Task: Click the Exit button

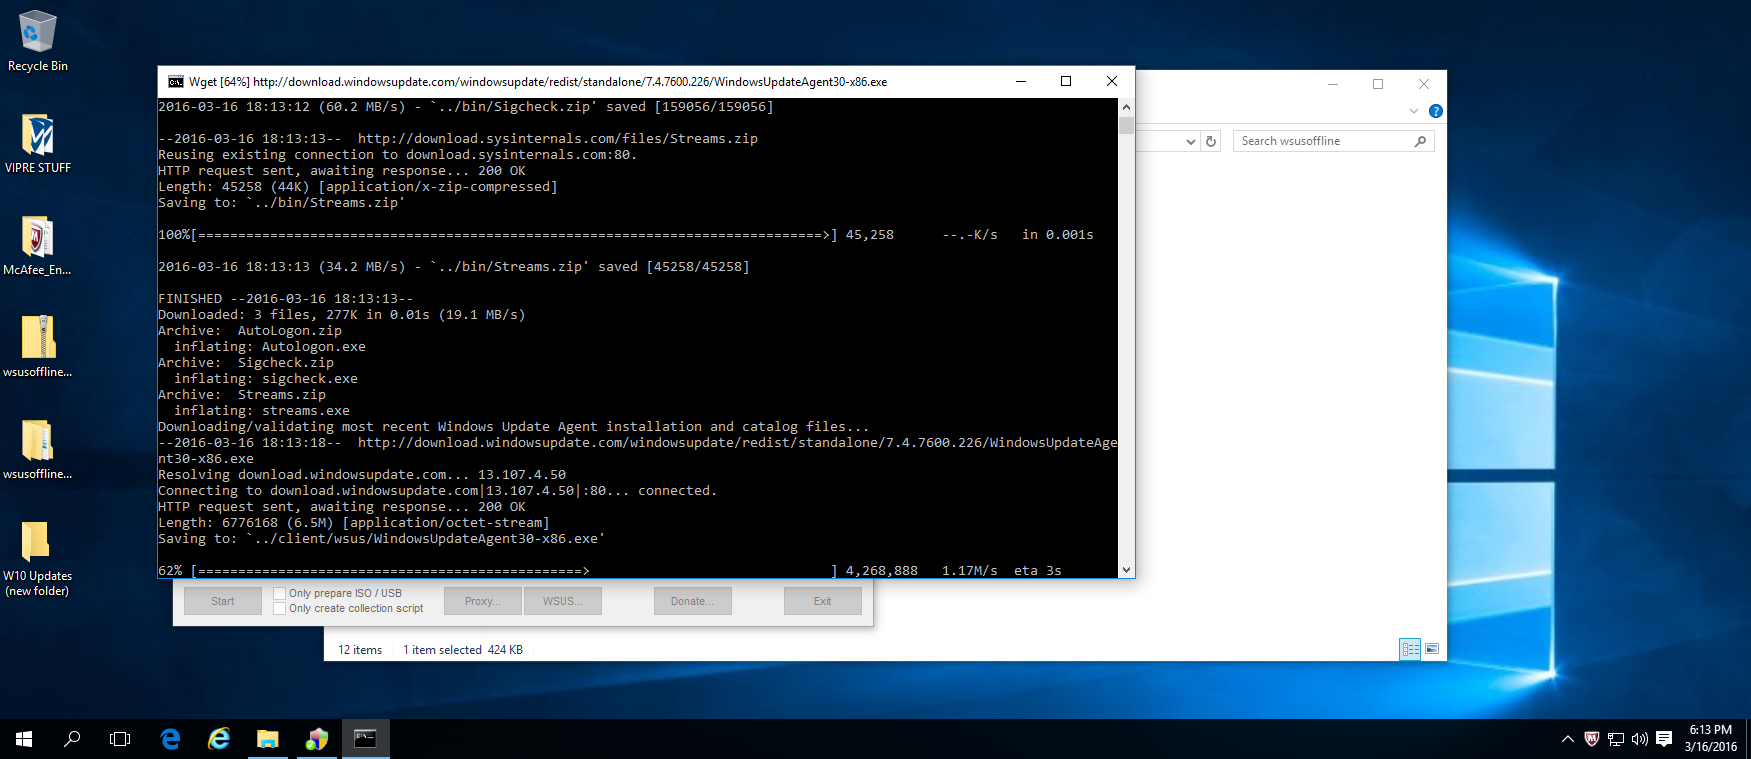Action: click(x=822, y=601)
